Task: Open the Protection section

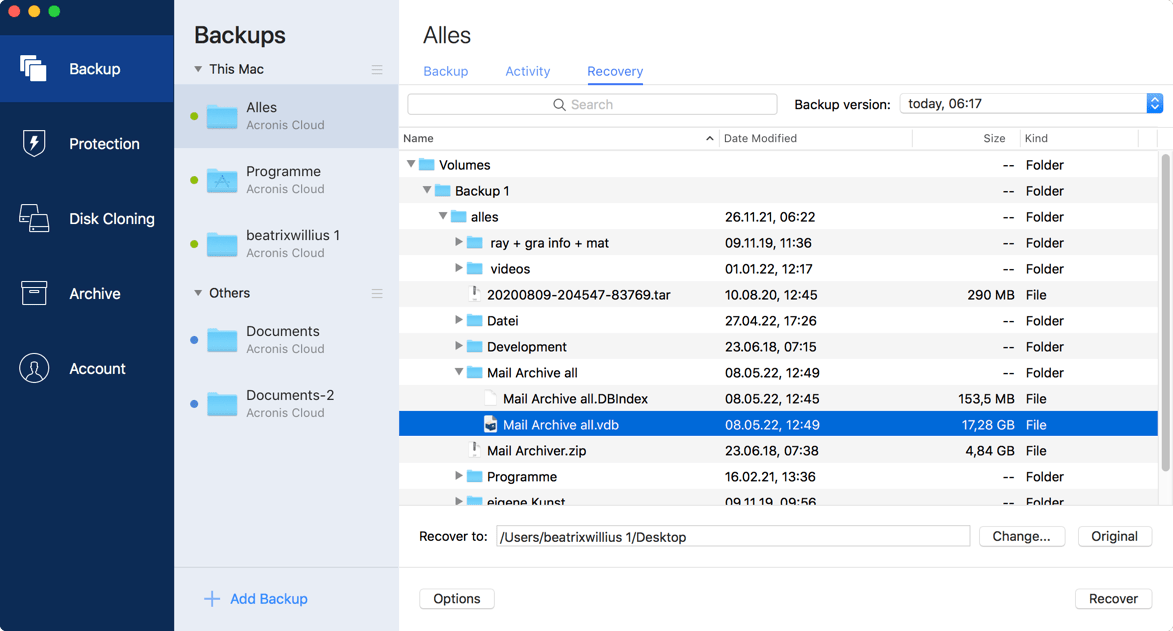Action: point(87,143)
